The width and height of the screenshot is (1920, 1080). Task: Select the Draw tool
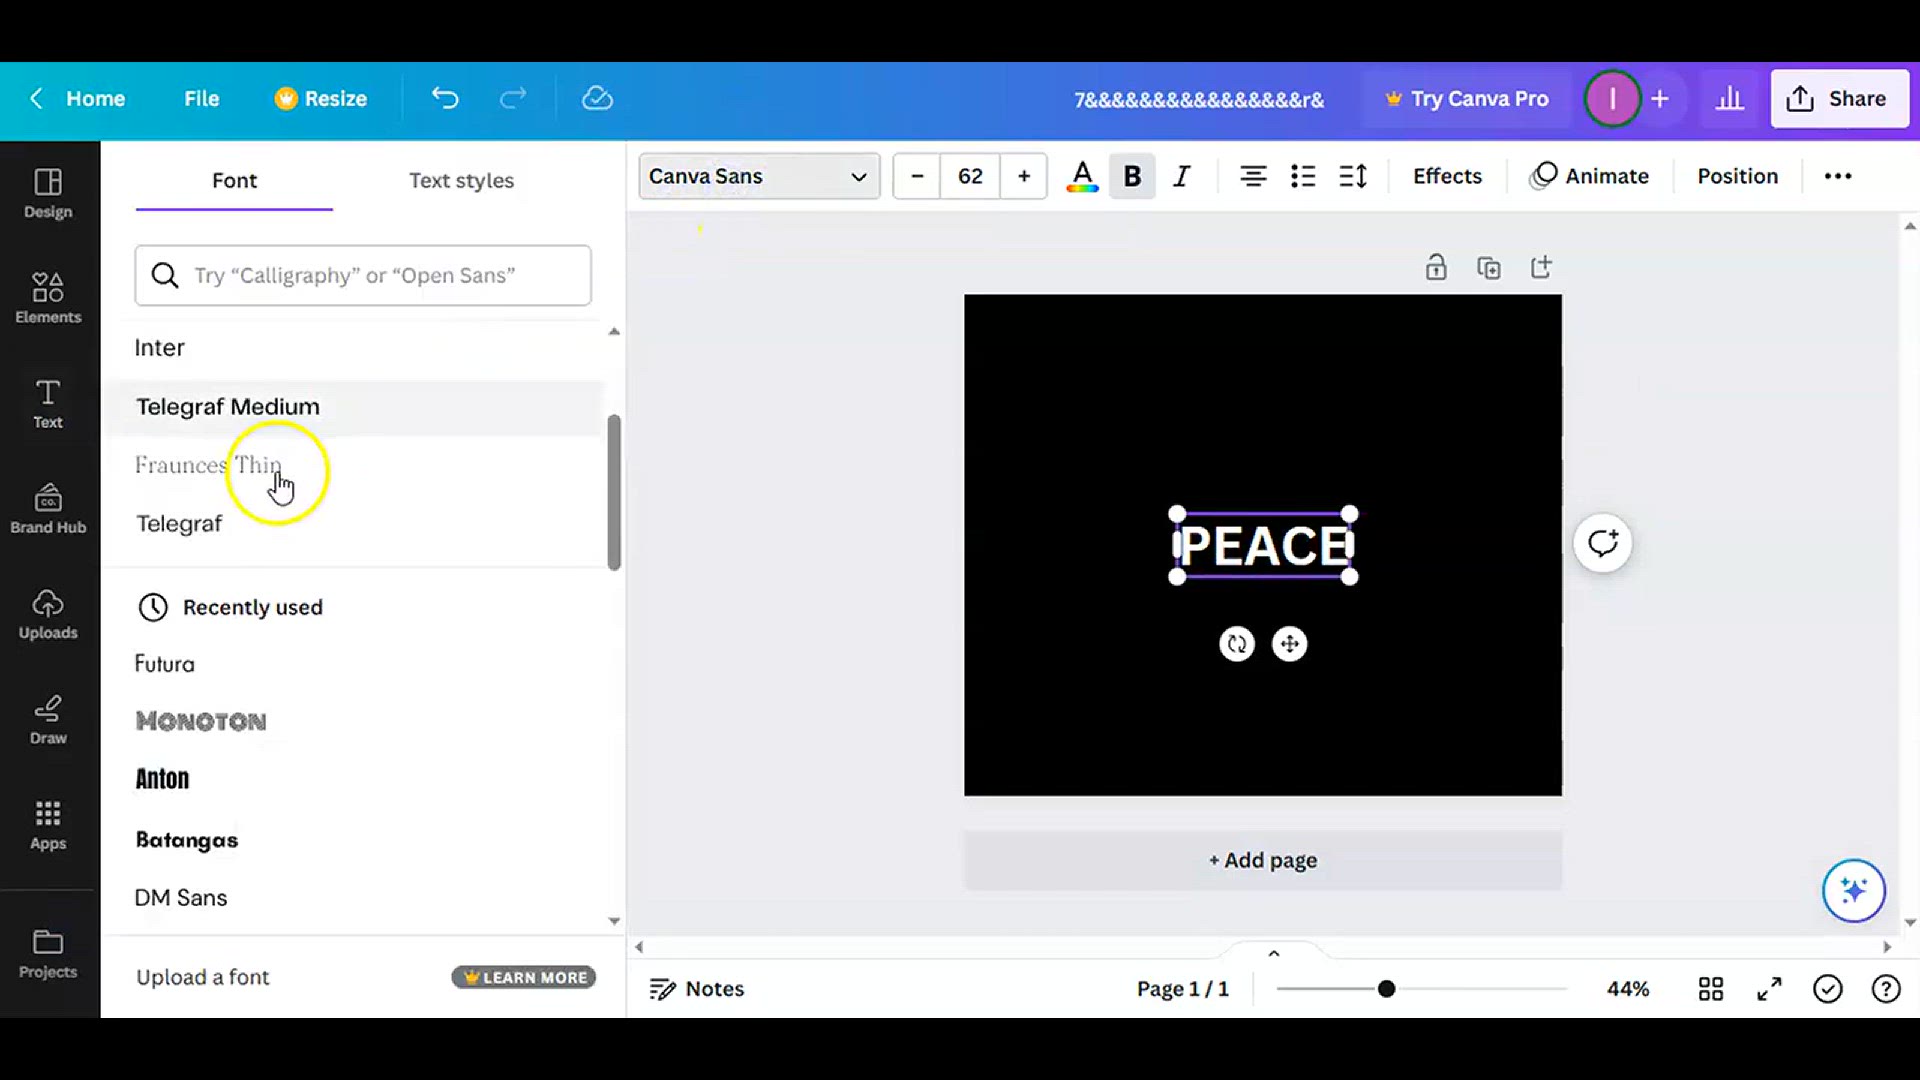(x=48, y=720)
